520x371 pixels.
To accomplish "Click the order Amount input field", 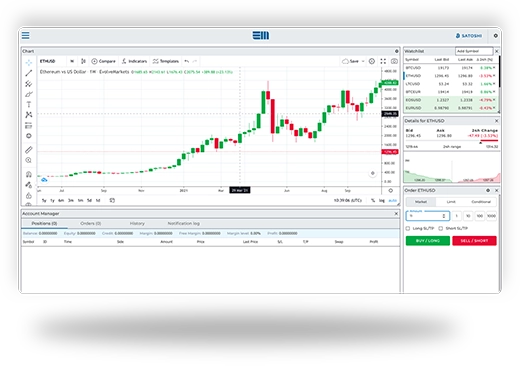I will [x=428, y=216].
